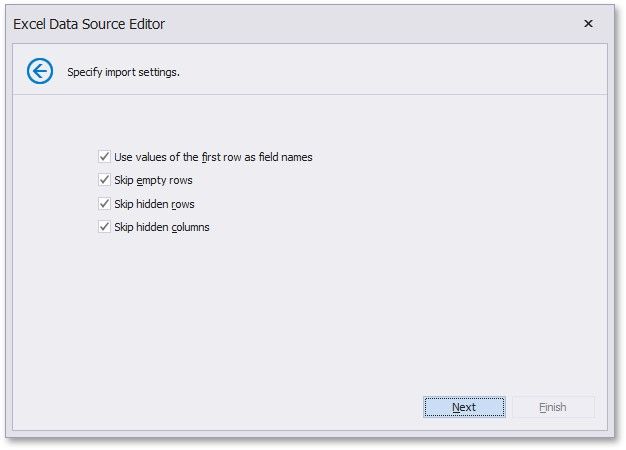Screen dimensions: 626x450
Task: Close the Excel Data Source Editor dialog
Action: [587, 23]
